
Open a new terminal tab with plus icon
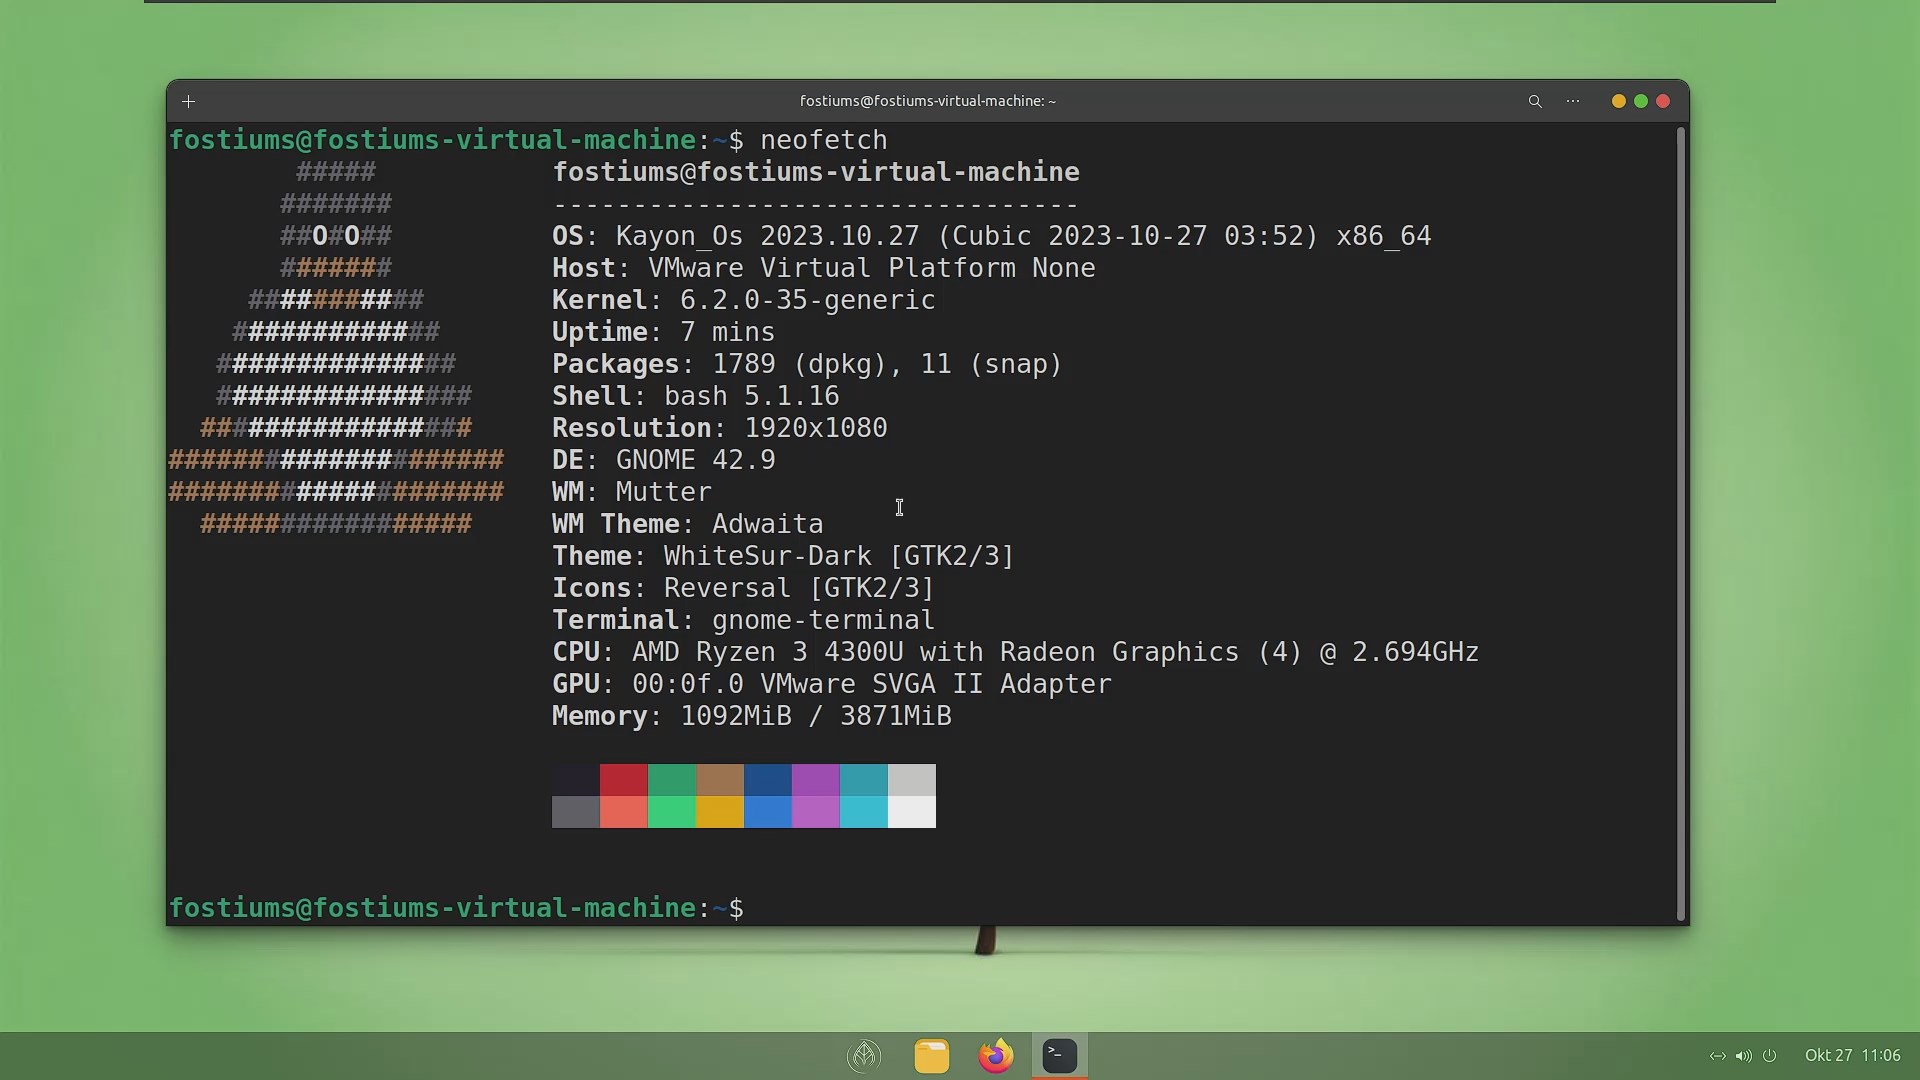coord(188,101)
